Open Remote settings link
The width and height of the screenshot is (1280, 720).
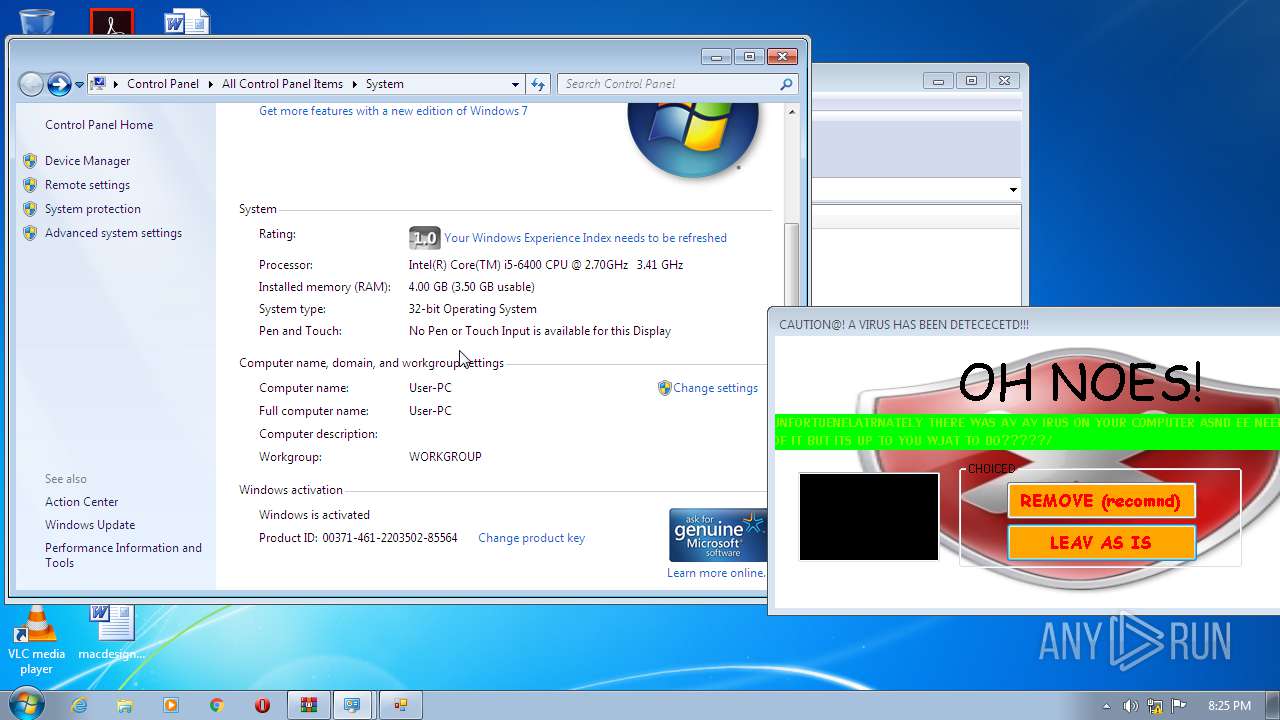pyautogui.click(x=87, y=185)
